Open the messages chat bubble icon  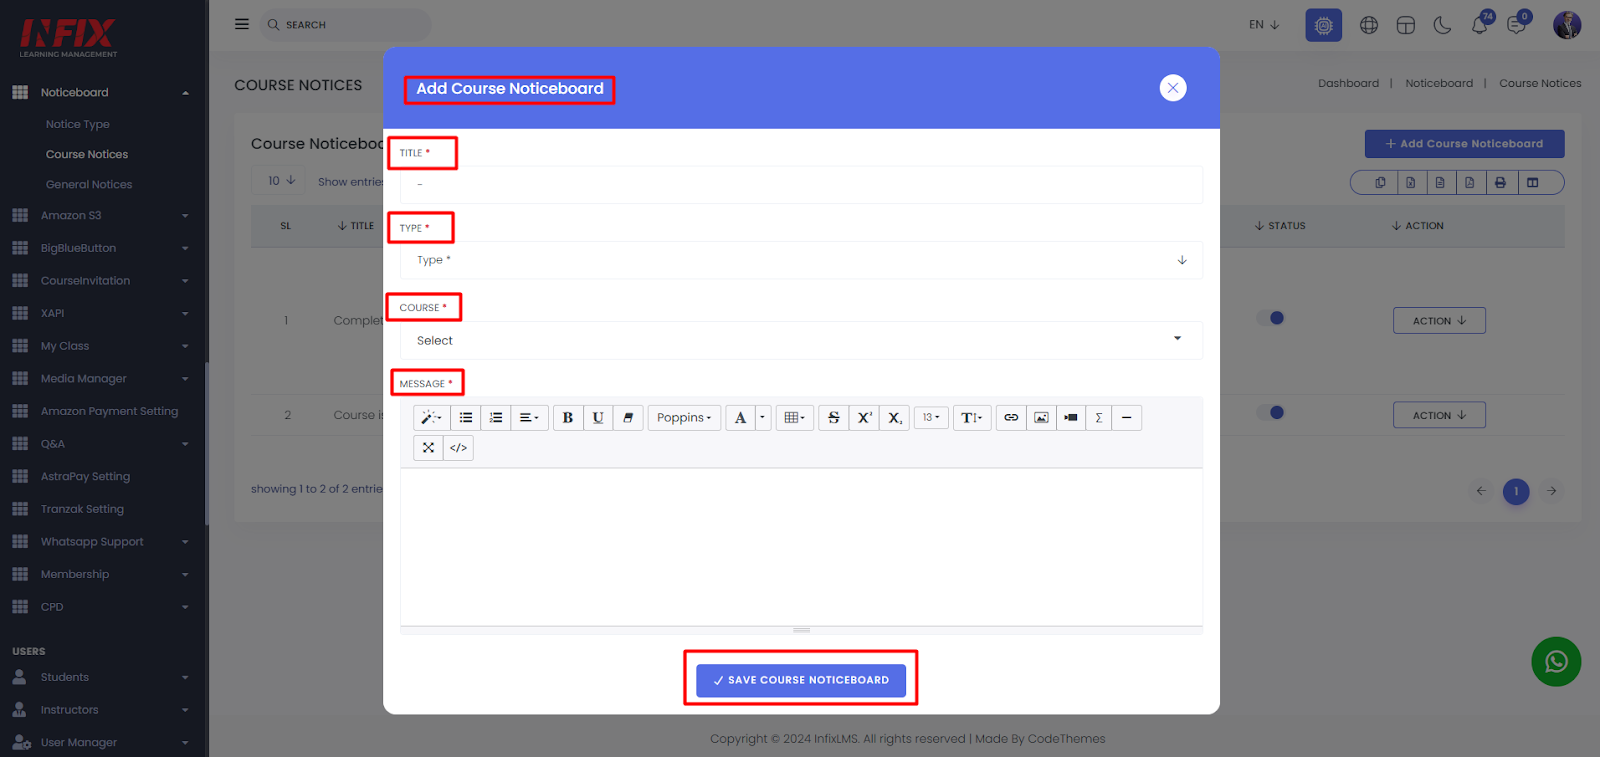[x=1517, y=25]
